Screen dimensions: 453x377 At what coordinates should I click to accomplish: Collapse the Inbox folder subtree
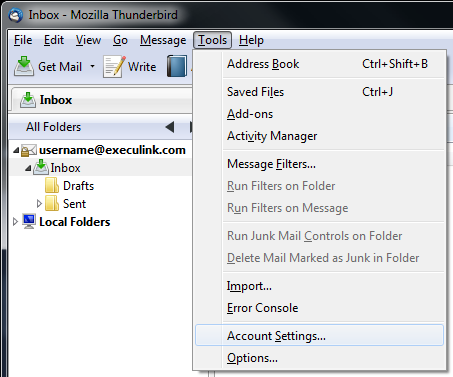[x=28, y=169]
